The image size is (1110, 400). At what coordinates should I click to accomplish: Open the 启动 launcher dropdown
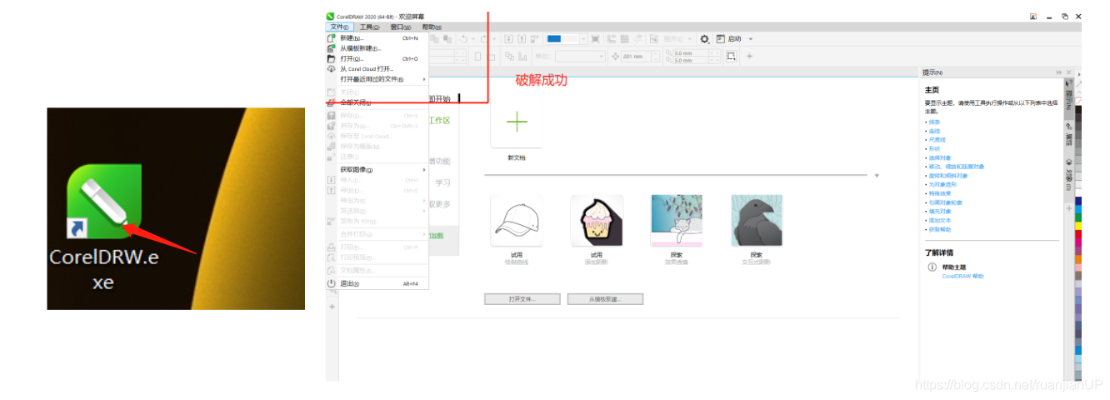tap(750, 39)
